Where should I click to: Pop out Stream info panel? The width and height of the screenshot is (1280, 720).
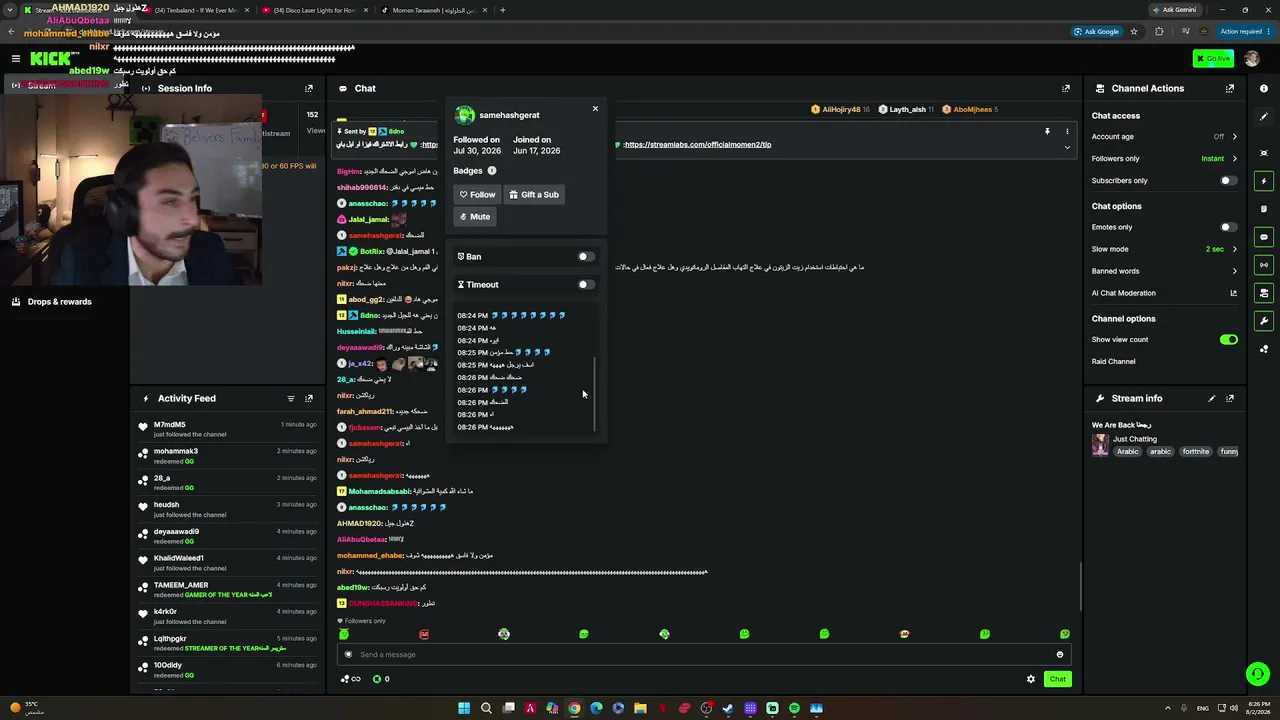coord(1230,399)
